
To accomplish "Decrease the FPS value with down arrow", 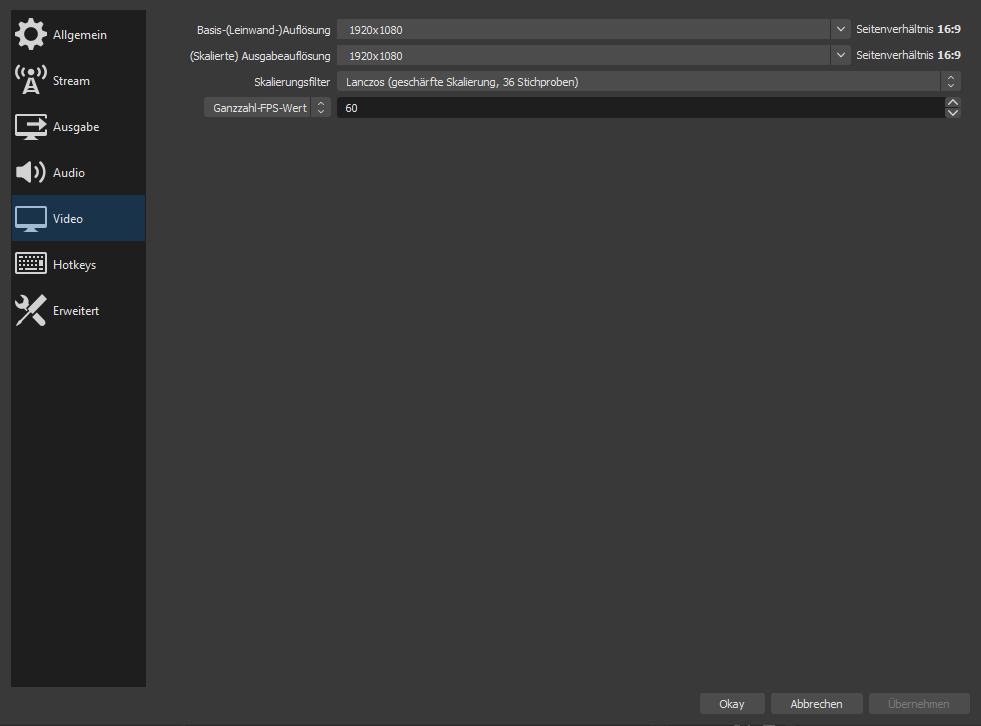I will pyautogui.click(x=952, y=113).
